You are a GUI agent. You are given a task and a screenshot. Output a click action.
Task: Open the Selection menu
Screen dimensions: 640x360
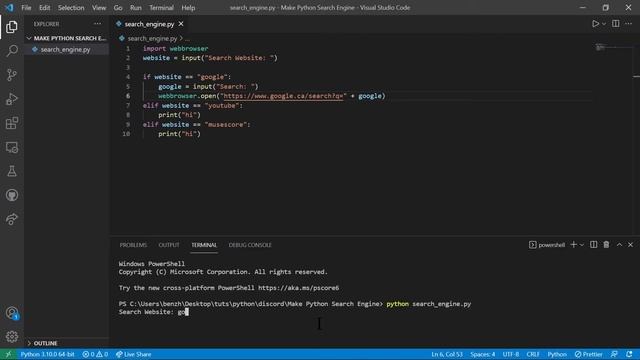[x=71, y=8]
